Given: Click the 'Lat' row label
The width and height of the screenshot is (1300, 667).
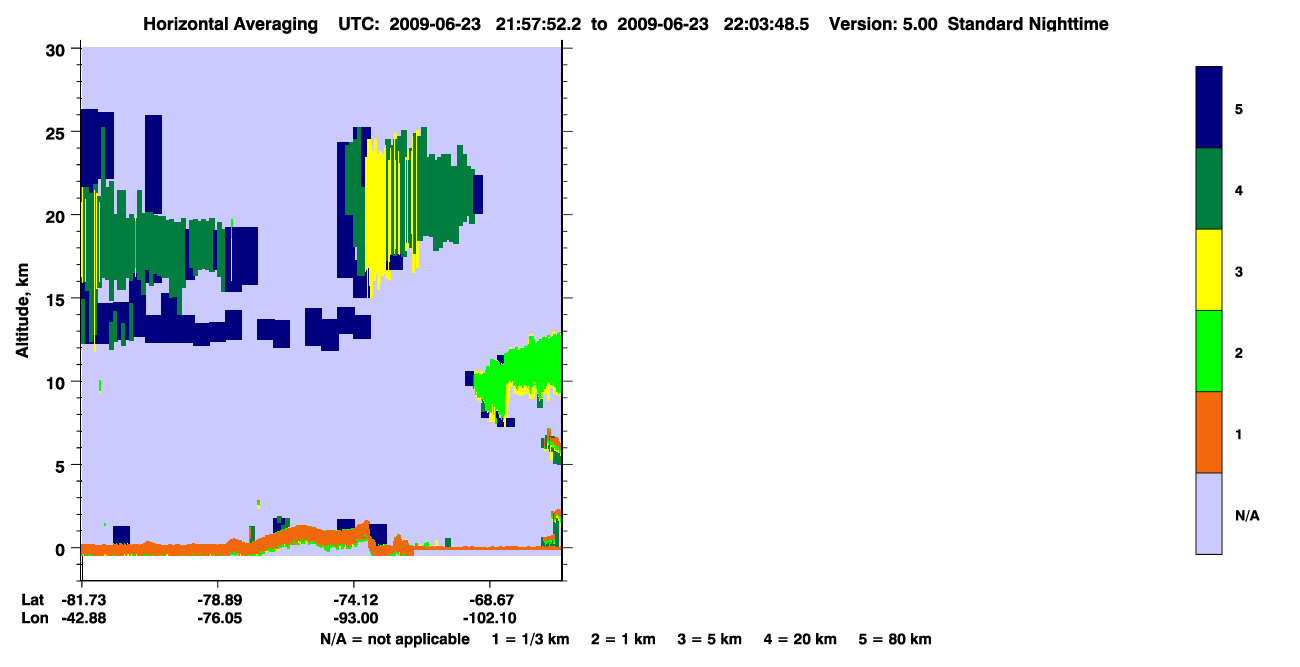Looking at the screenshot, I should (33, 600).
